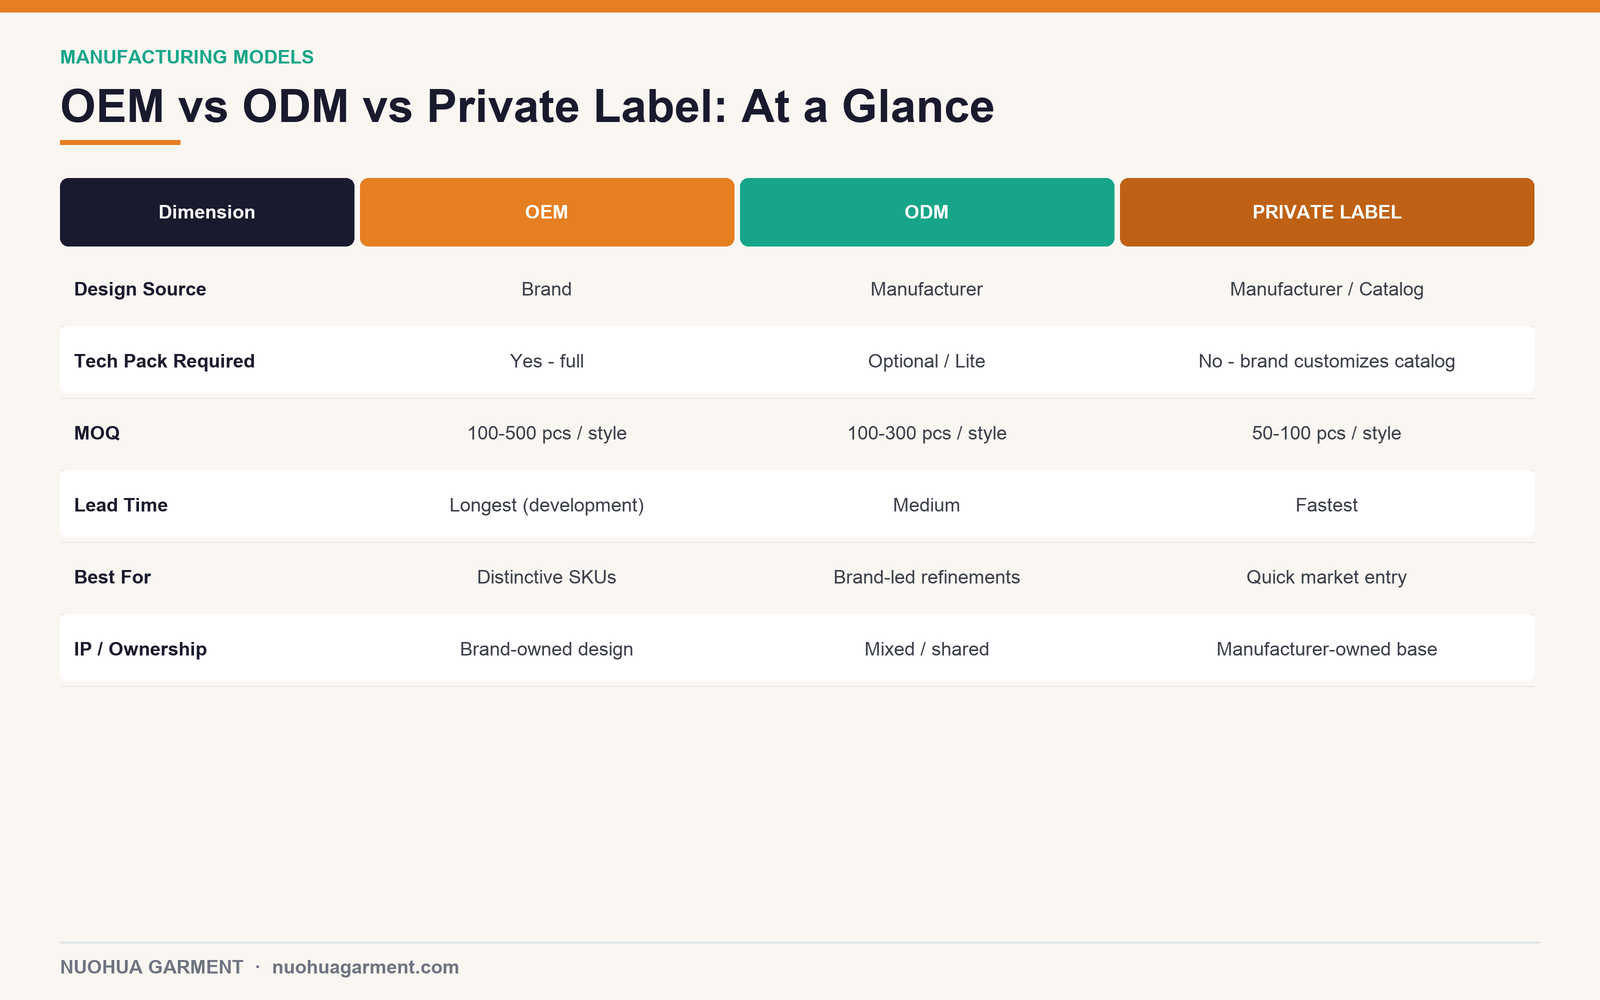Click the 'Mixed / shared' cell

[x=927, y=649]
